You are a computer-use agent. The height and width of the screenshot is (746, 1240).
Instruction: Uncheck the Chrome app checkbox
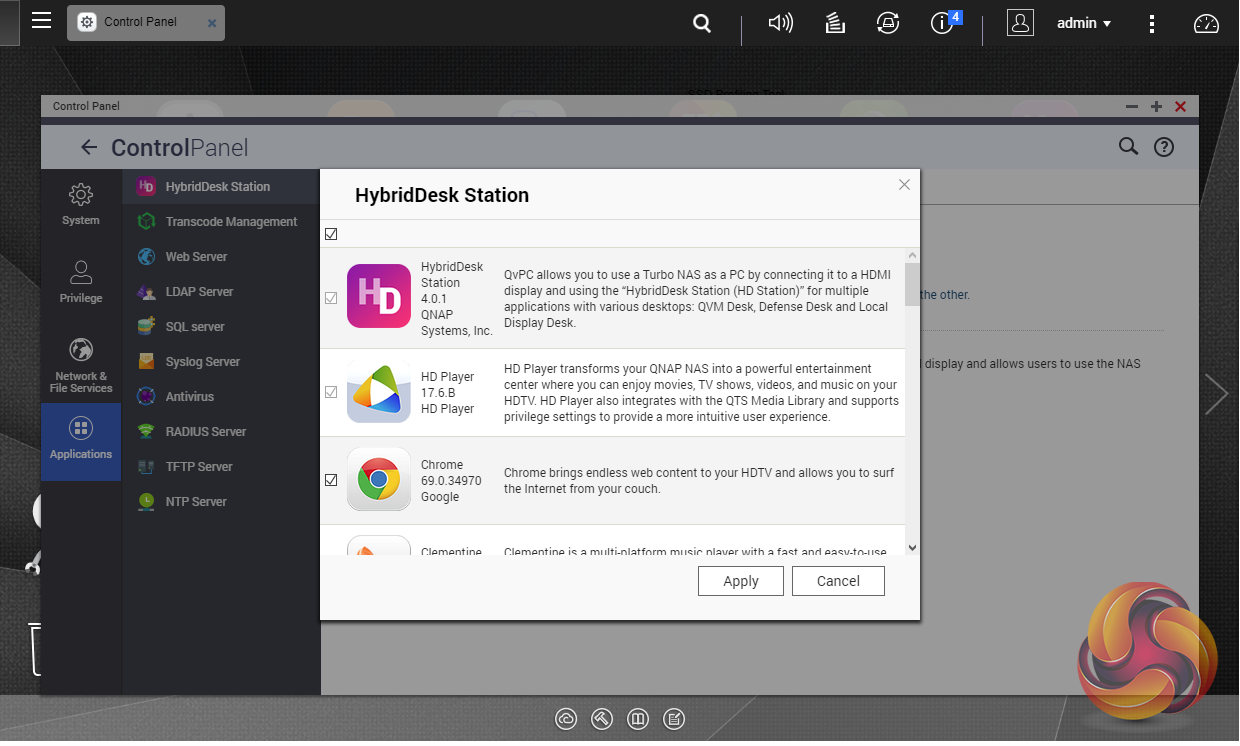point(331,480)
